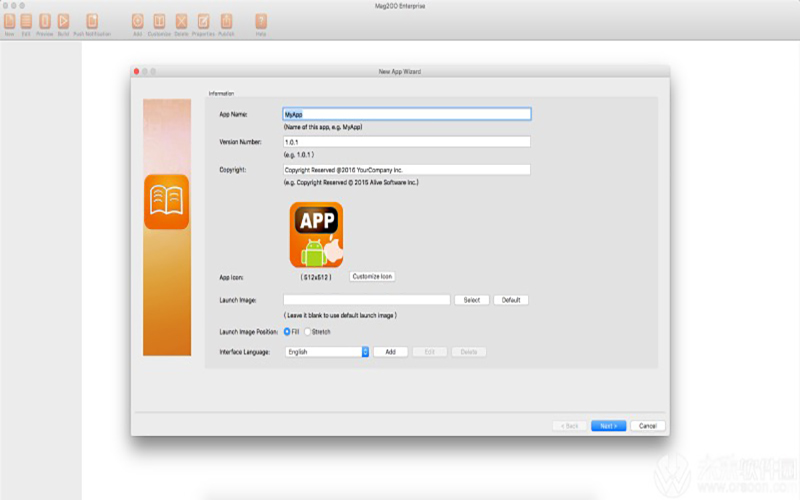
Task: Click the Customize toolbar icon
Action: click(159, 21)
